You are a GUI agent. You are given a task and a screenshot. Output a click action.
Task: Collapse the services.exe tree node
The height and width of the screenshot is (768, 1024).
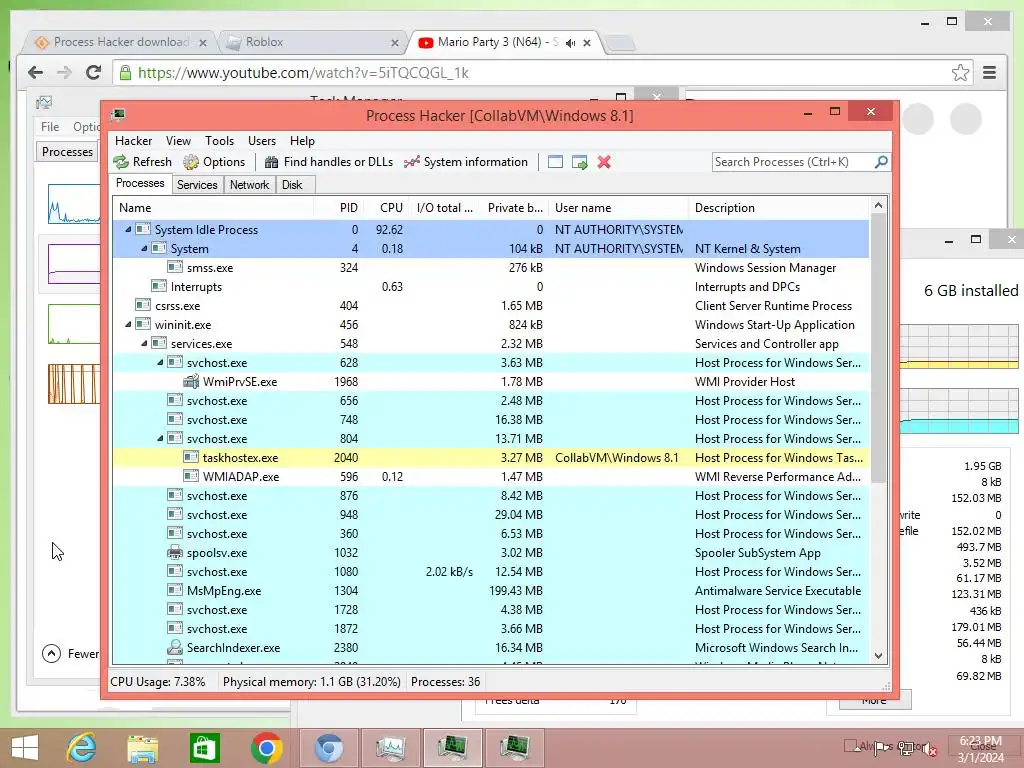144,344
